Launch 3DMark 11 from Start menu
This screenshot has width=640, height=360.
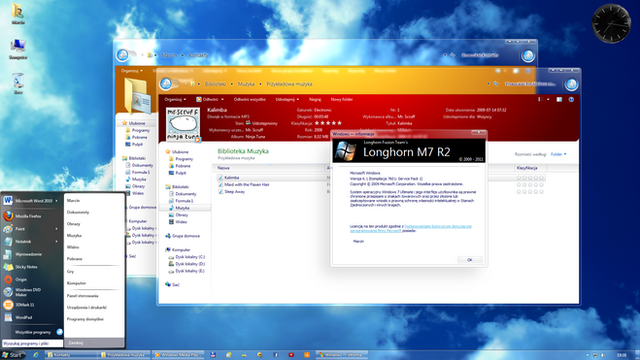coord(24,304)
